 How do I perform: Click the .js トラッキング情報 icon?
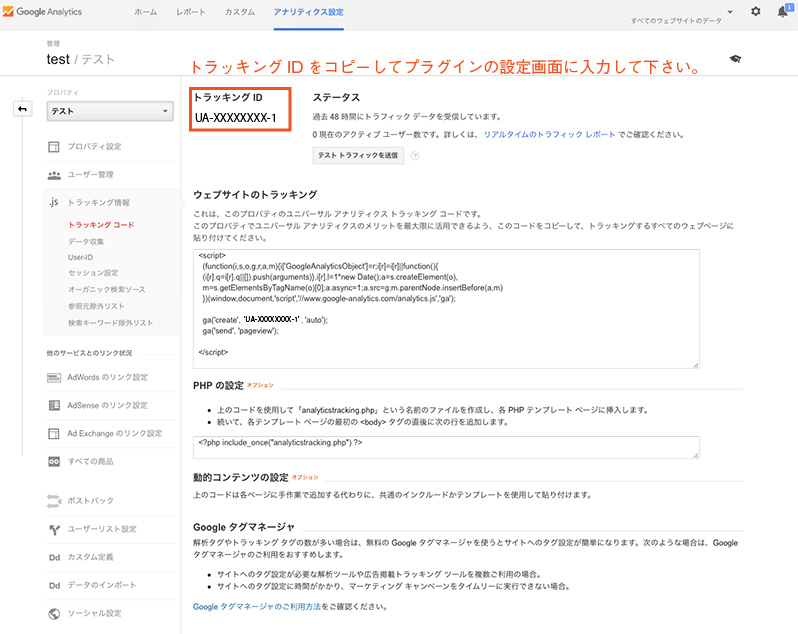[54, 203]
